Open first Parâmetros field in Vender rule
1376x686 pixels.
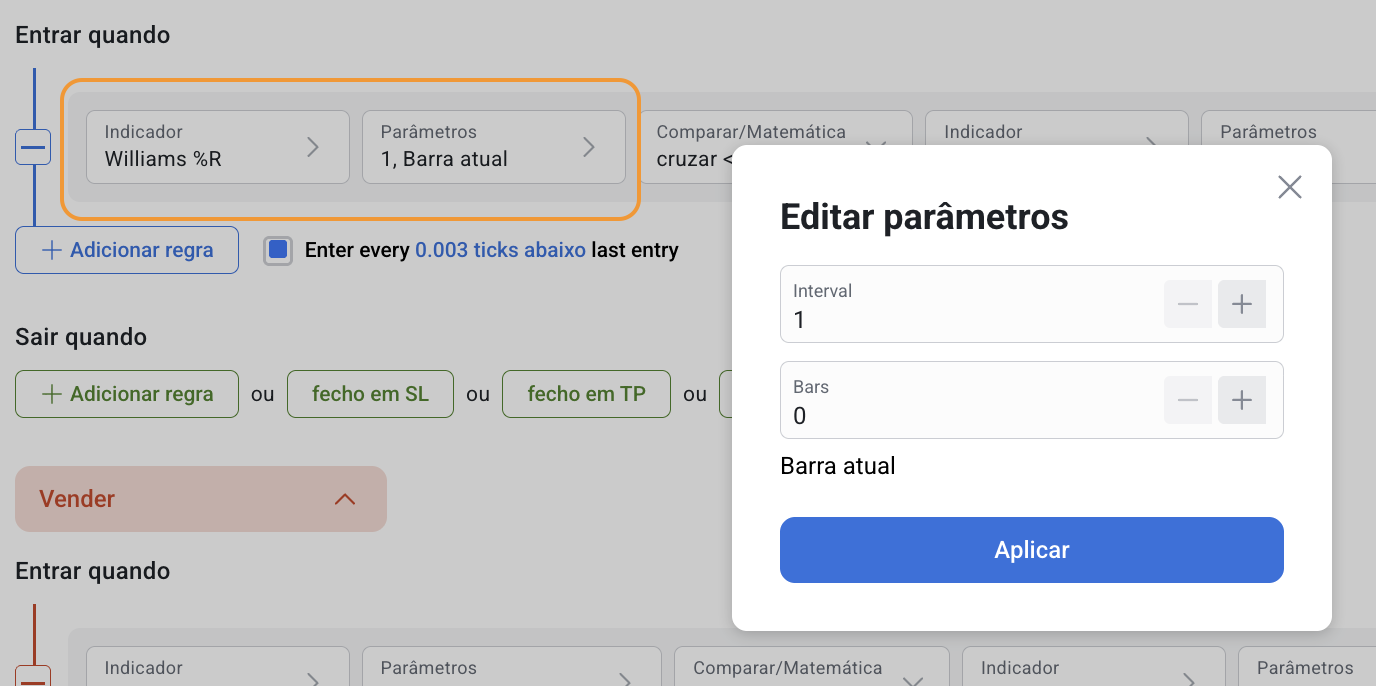pyautogui.click(x=512, y=667)
